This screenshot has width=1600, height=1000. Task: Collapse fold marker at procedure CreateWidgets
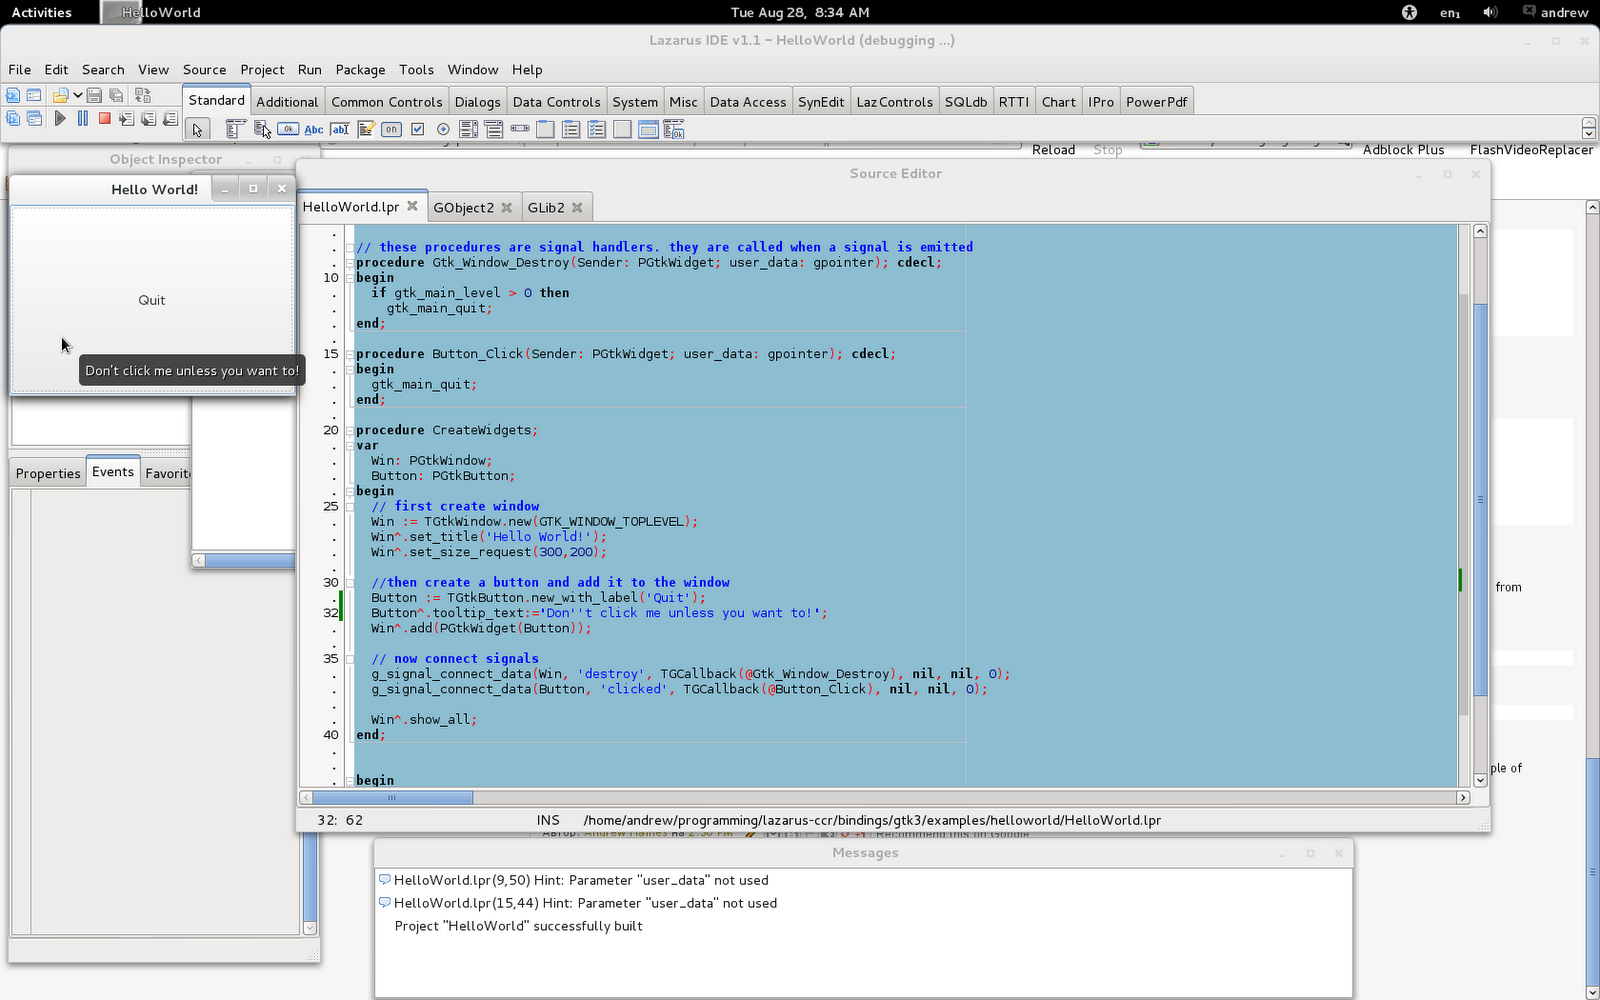[x=350, y=430]
